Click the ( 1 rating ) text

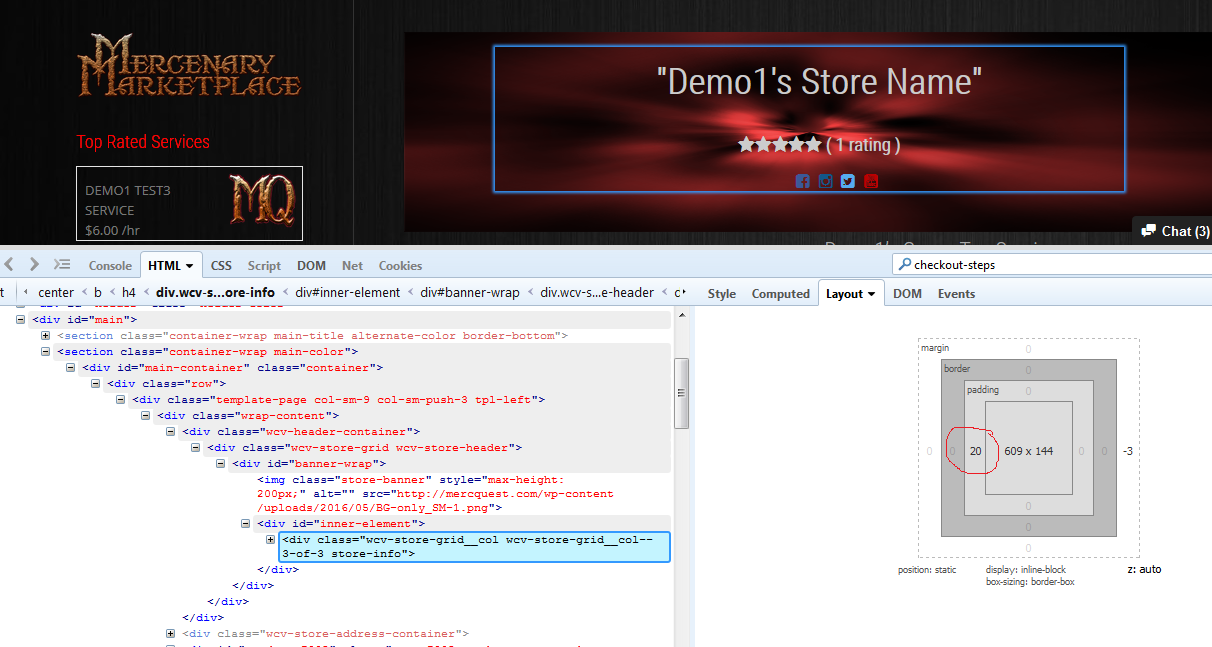tap(864, 145)
